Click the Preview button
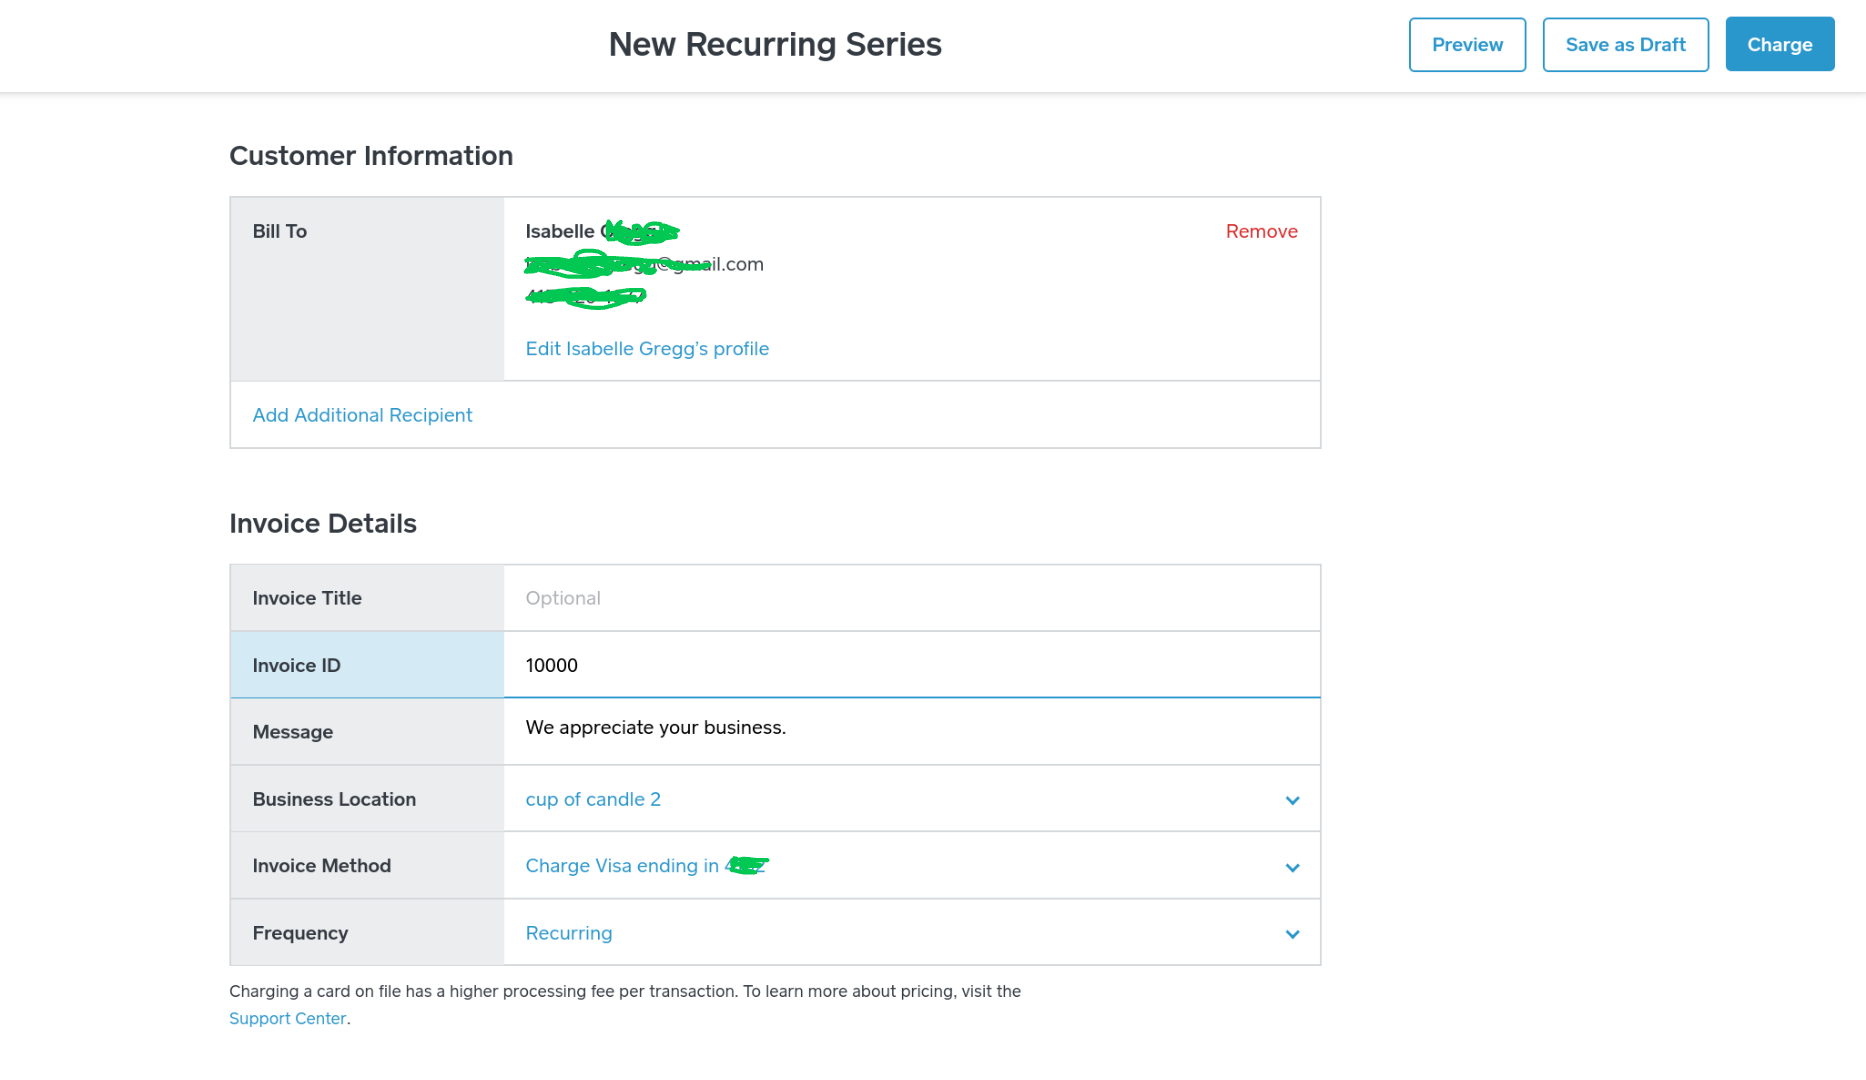1866x1080 pixels. click(1467, 45)
